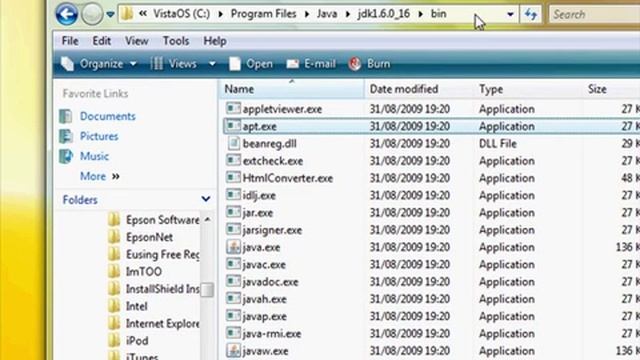Click Burn in the toolbar

tap(369, 64)
